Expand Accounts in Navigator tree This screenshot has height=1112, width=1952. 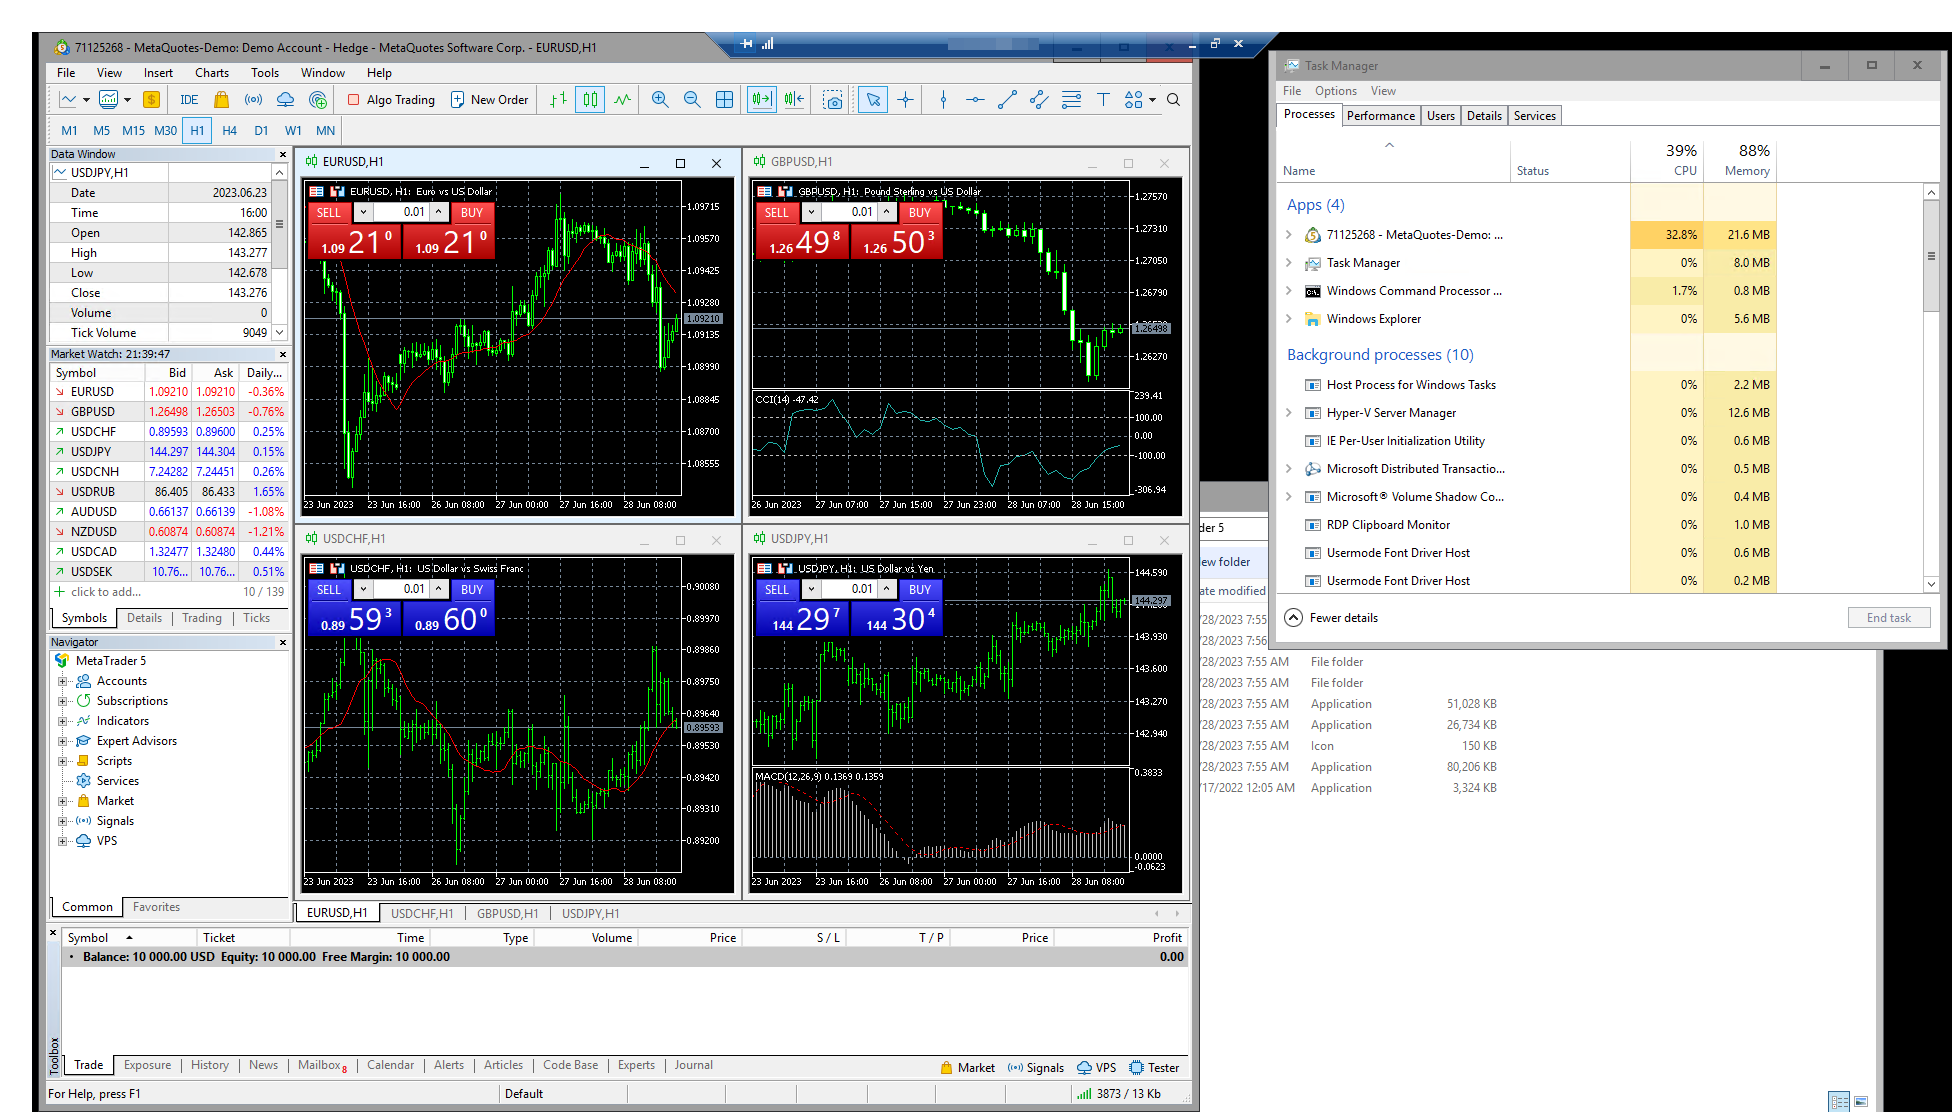click(62, 681)
